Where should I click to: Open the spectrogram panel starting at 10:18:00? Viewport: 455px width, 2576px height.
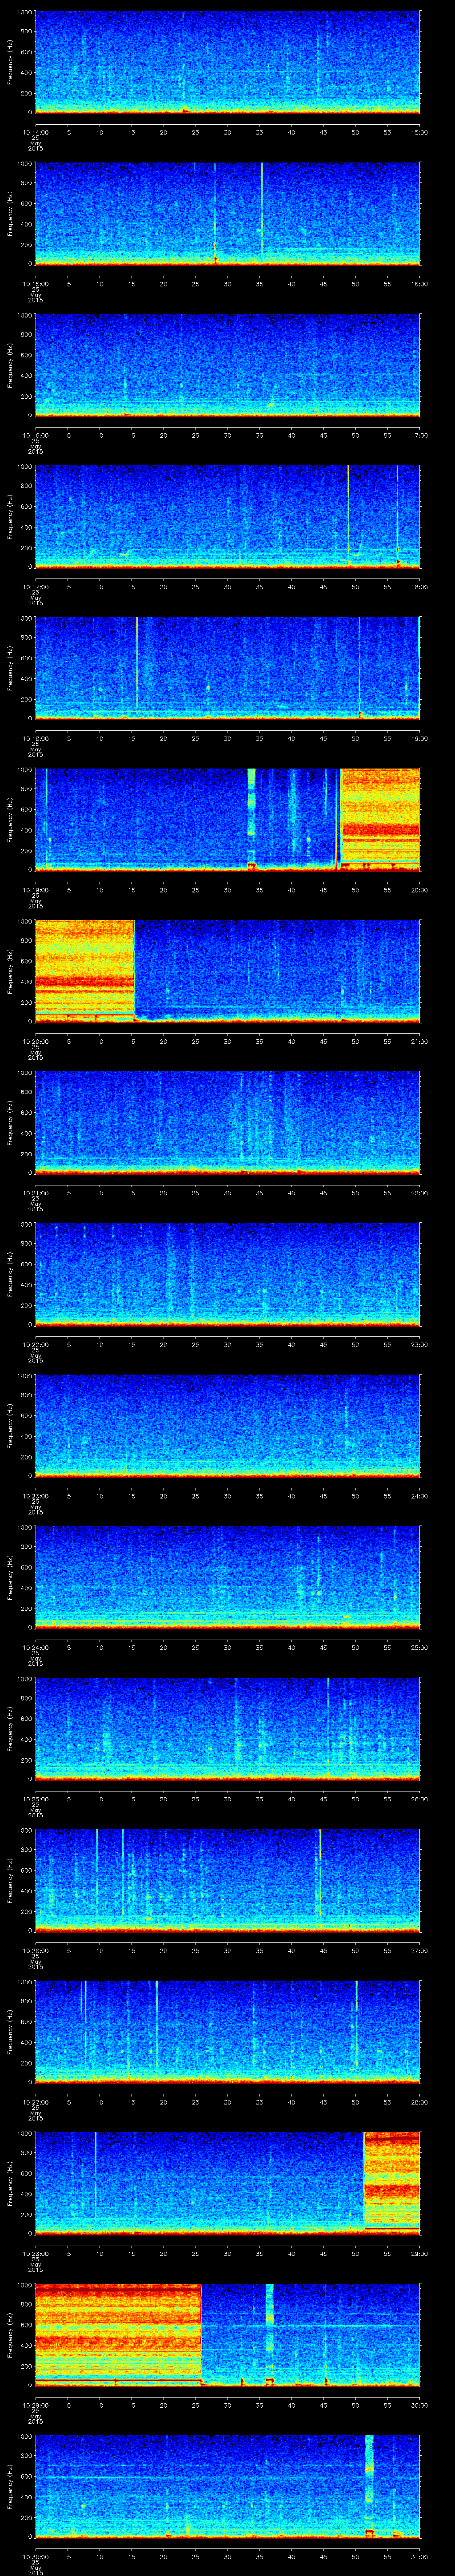(227, 668)
